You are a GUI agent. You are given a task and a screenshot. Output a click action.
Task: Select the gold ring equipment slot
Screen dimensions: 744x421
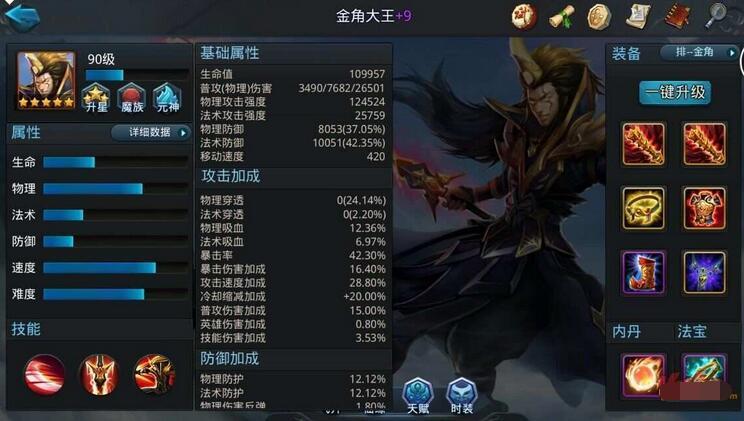[x=643, y=208]
